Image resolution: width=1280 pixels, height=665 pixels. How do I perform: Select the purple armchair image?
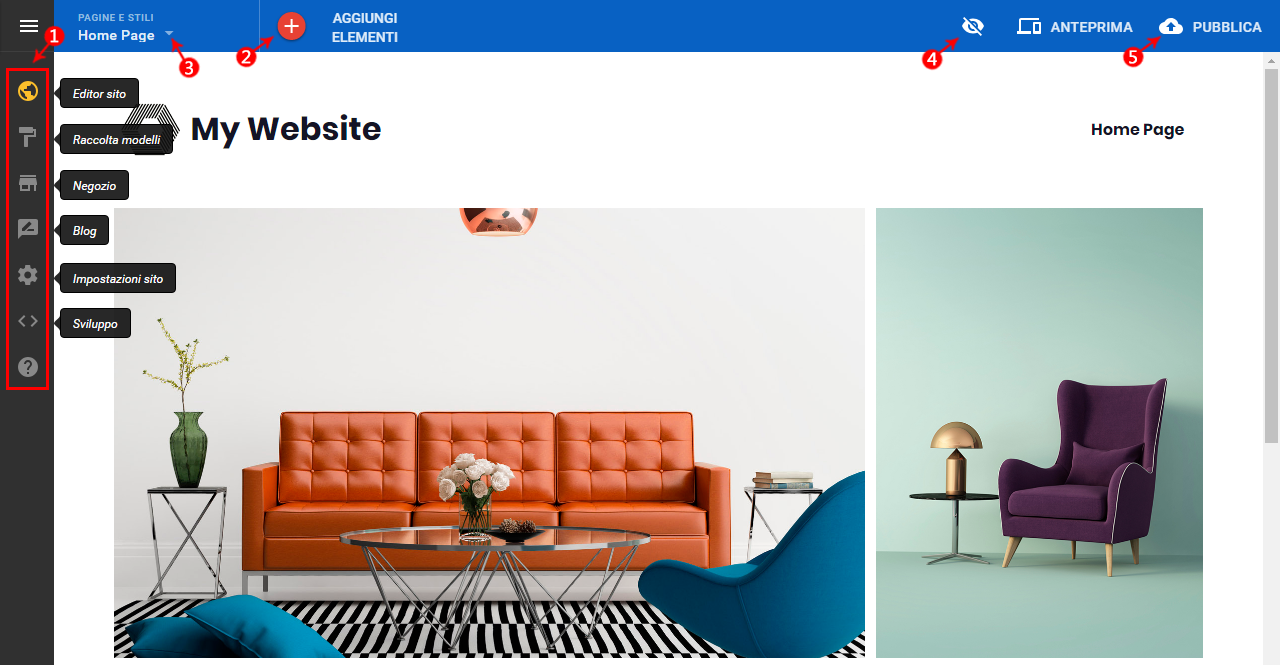point(1039,433)
